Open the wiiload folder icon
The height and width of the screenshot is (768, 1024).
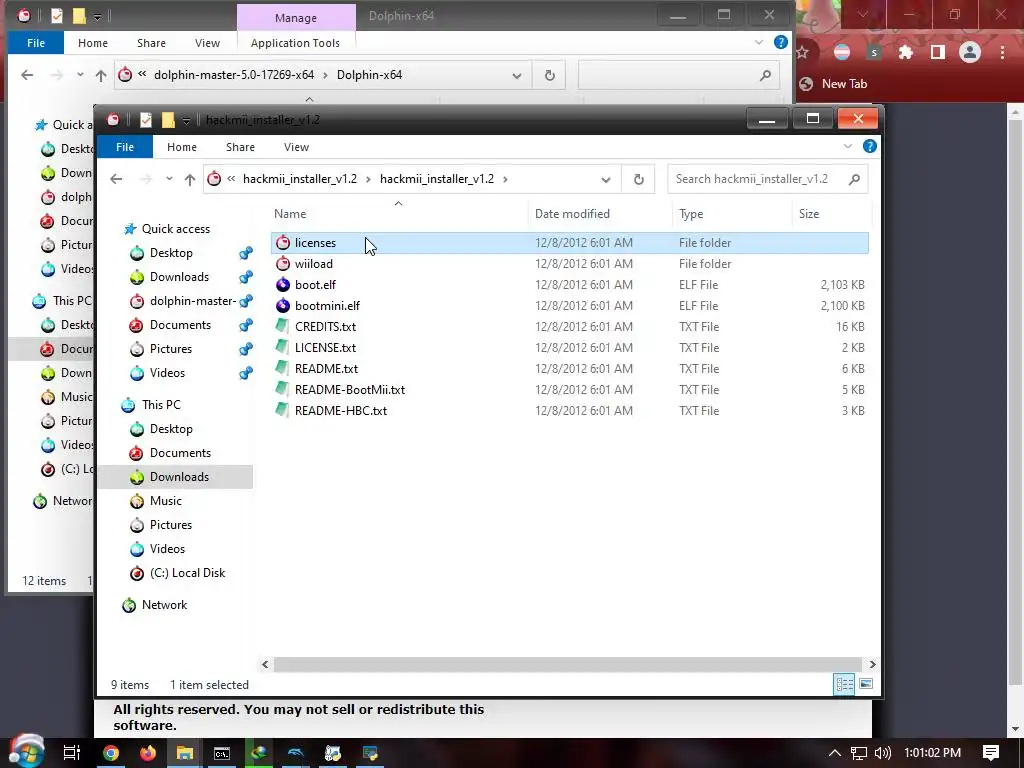pos(283,264)
